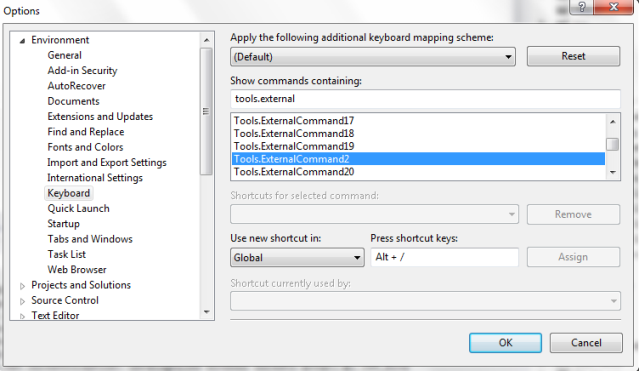Expand the Projects and Solutions node

[x=22, y=286]
